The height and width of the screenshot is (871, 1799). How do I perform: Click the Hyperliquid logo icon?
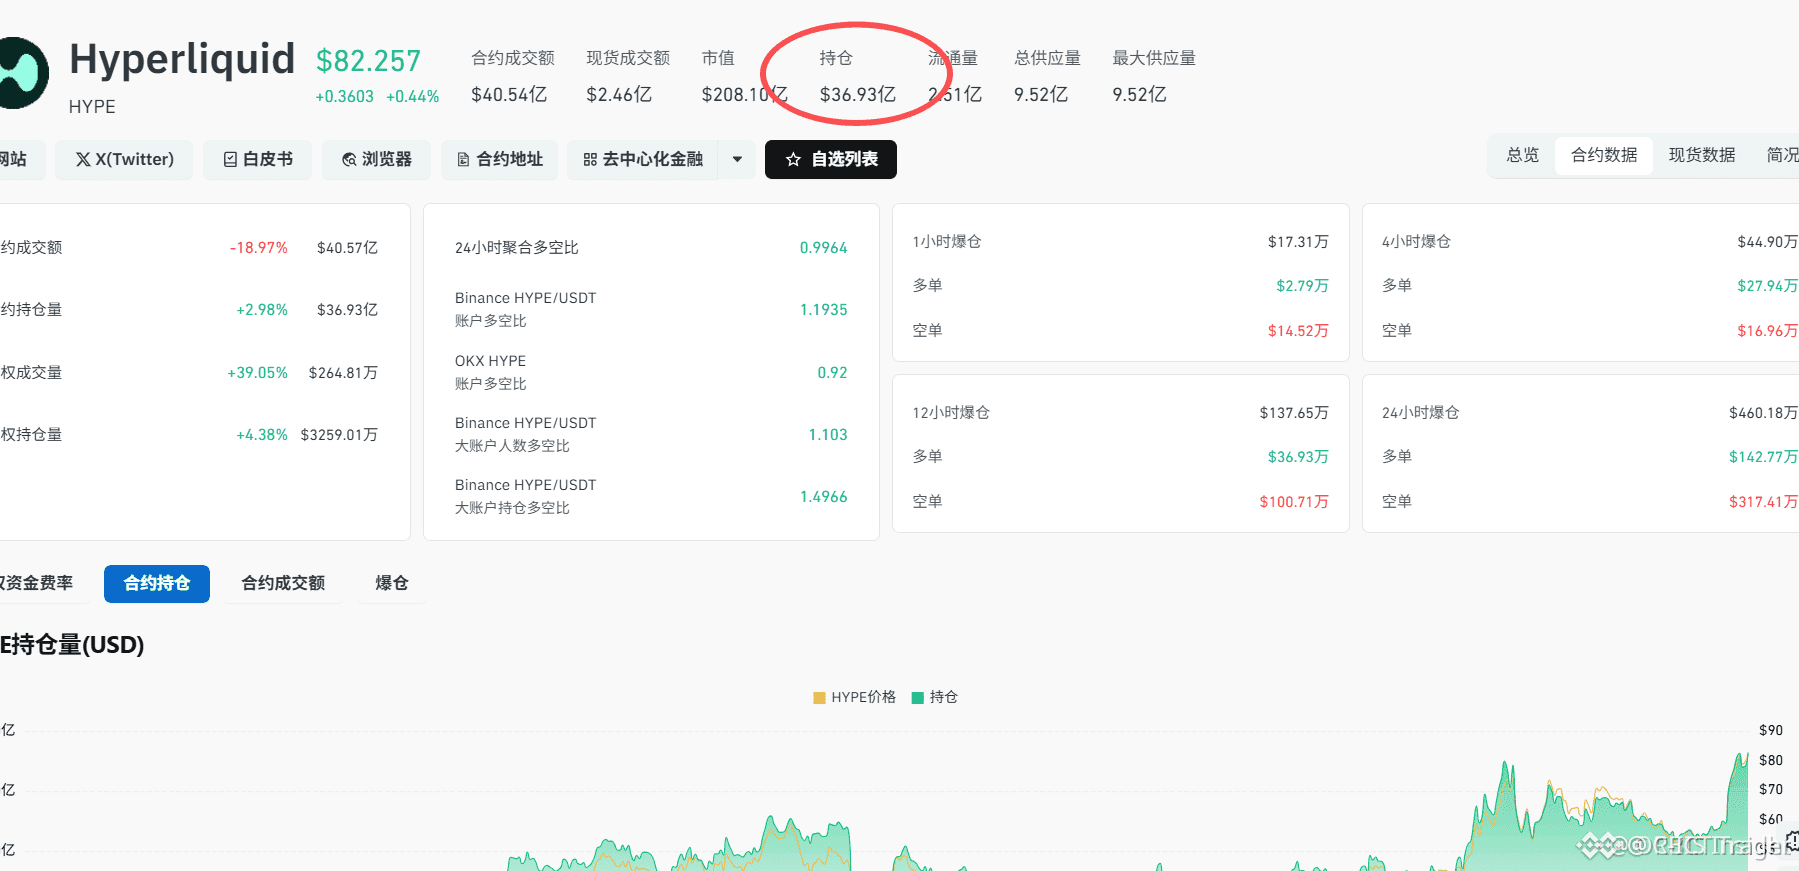point(22,73)
